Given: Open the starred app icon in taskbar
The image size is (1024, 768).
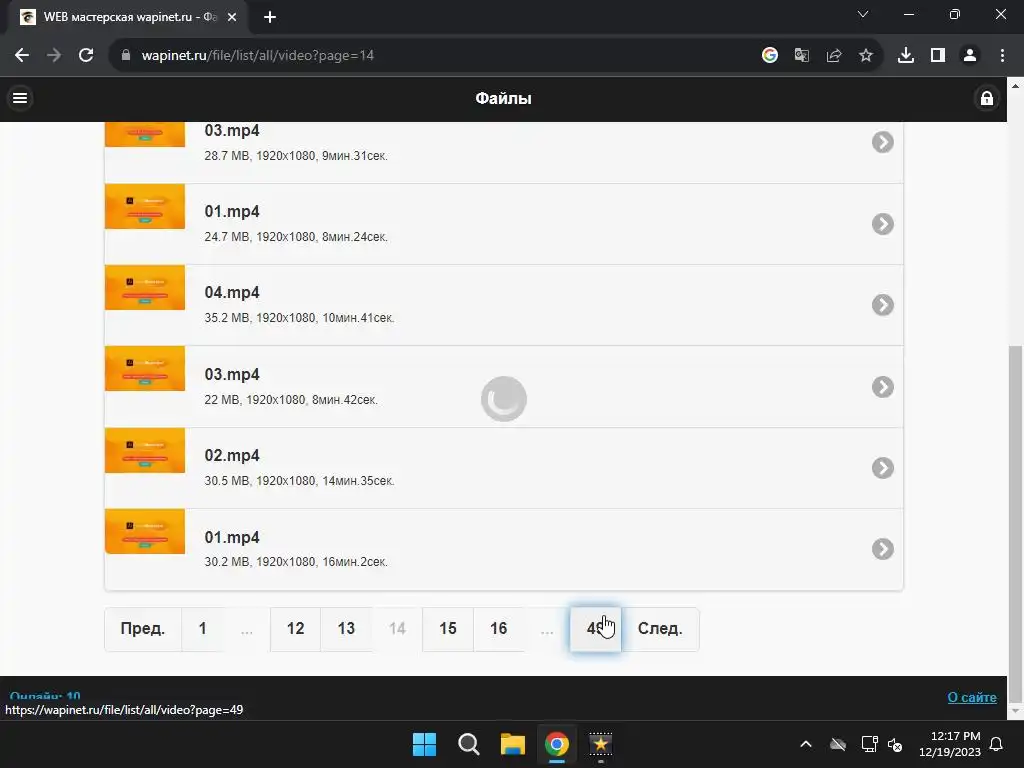Looking at the screenshot, I should pyautogui.click(x=601, y=744).
